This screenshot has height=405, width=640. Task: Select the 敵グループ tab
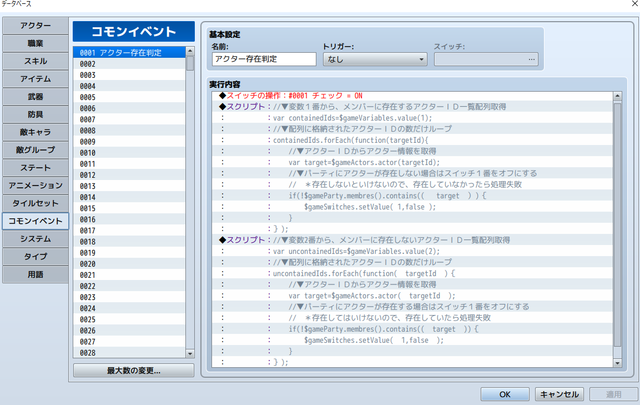(36, 150)
